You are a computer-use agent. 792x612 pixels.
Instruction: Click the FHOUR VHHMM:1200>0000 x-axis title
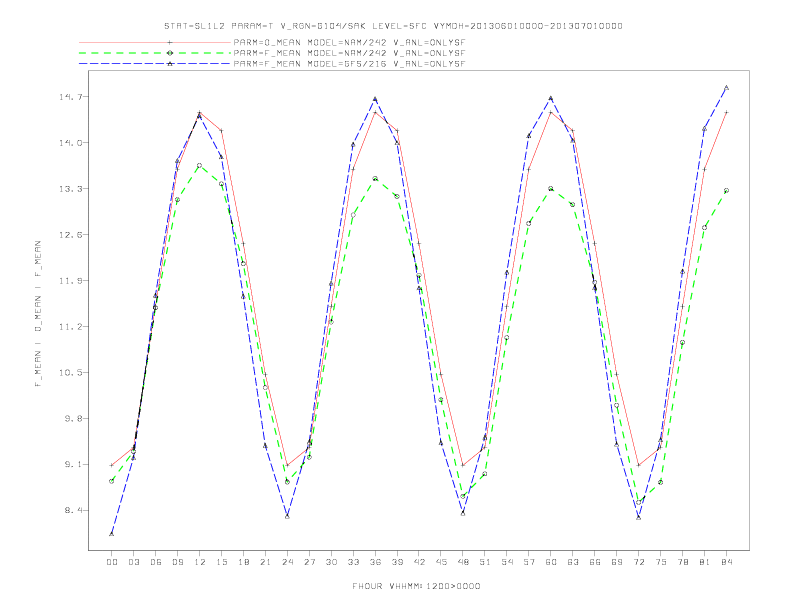pos(416,586)
